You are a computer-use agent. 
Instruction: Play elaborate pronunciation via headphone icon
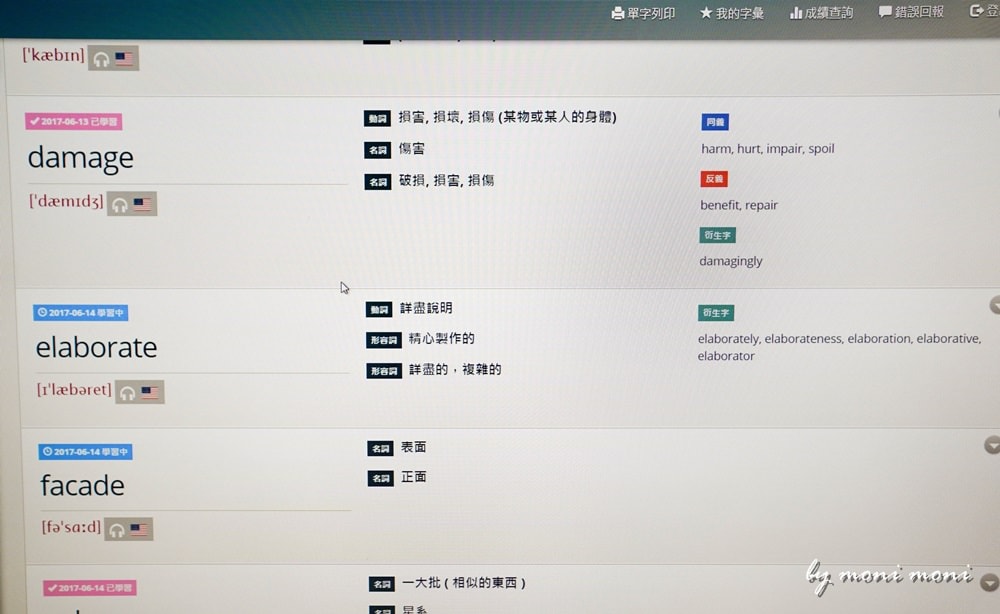(x=128, y=393)
